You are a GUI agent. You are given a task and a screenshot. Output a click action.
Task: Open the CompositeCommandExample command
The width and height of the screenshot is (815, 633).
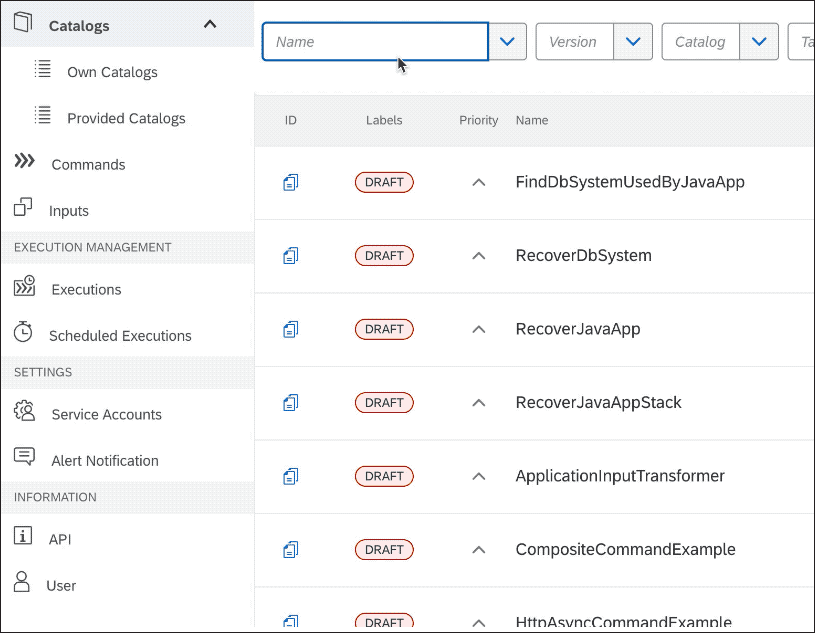(x=625, y=550)
